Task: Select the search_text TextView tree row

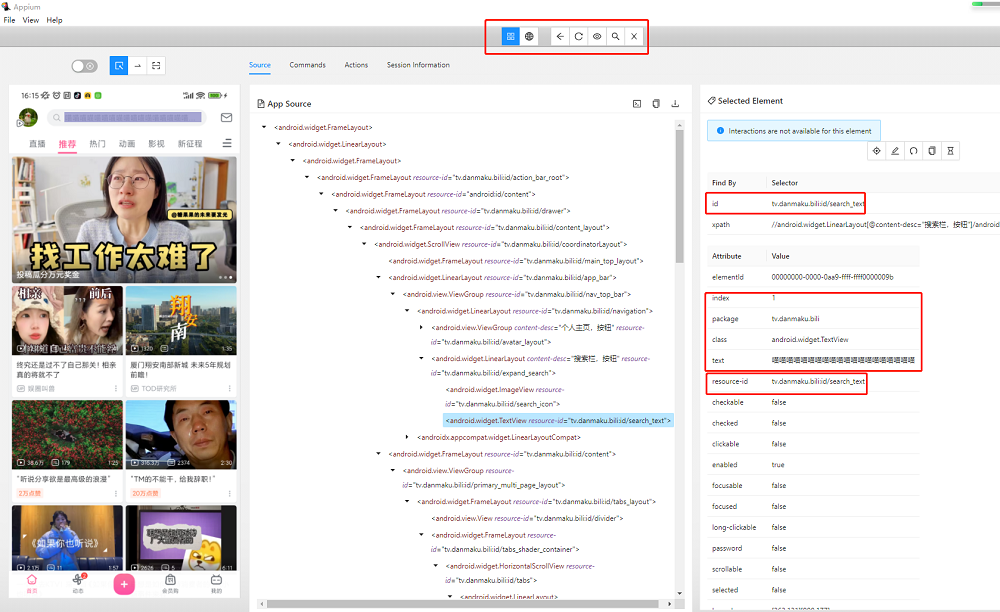Action: point(558,421)
